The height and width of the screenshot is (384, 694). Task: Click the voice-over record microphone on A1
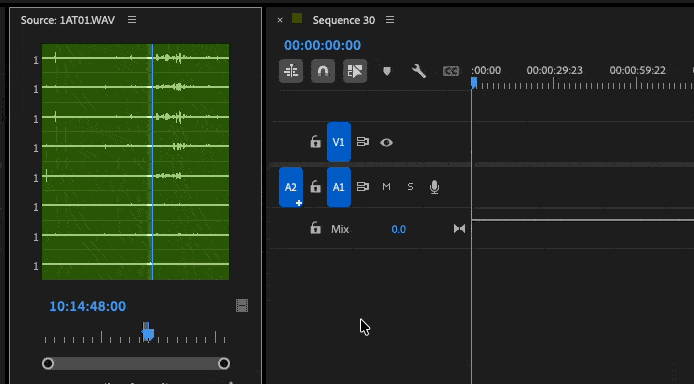435,187
